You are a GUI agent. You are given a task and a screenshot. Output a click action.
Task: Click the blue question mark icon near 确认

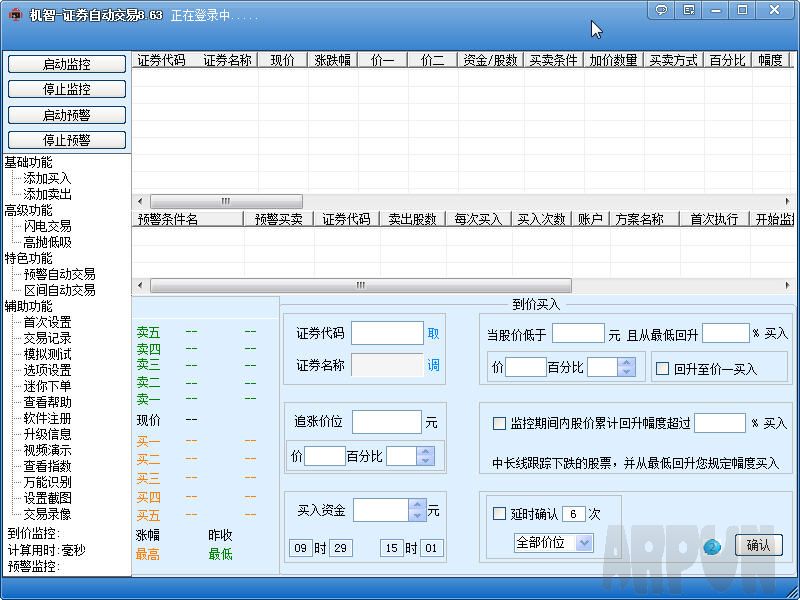[710, 547]
